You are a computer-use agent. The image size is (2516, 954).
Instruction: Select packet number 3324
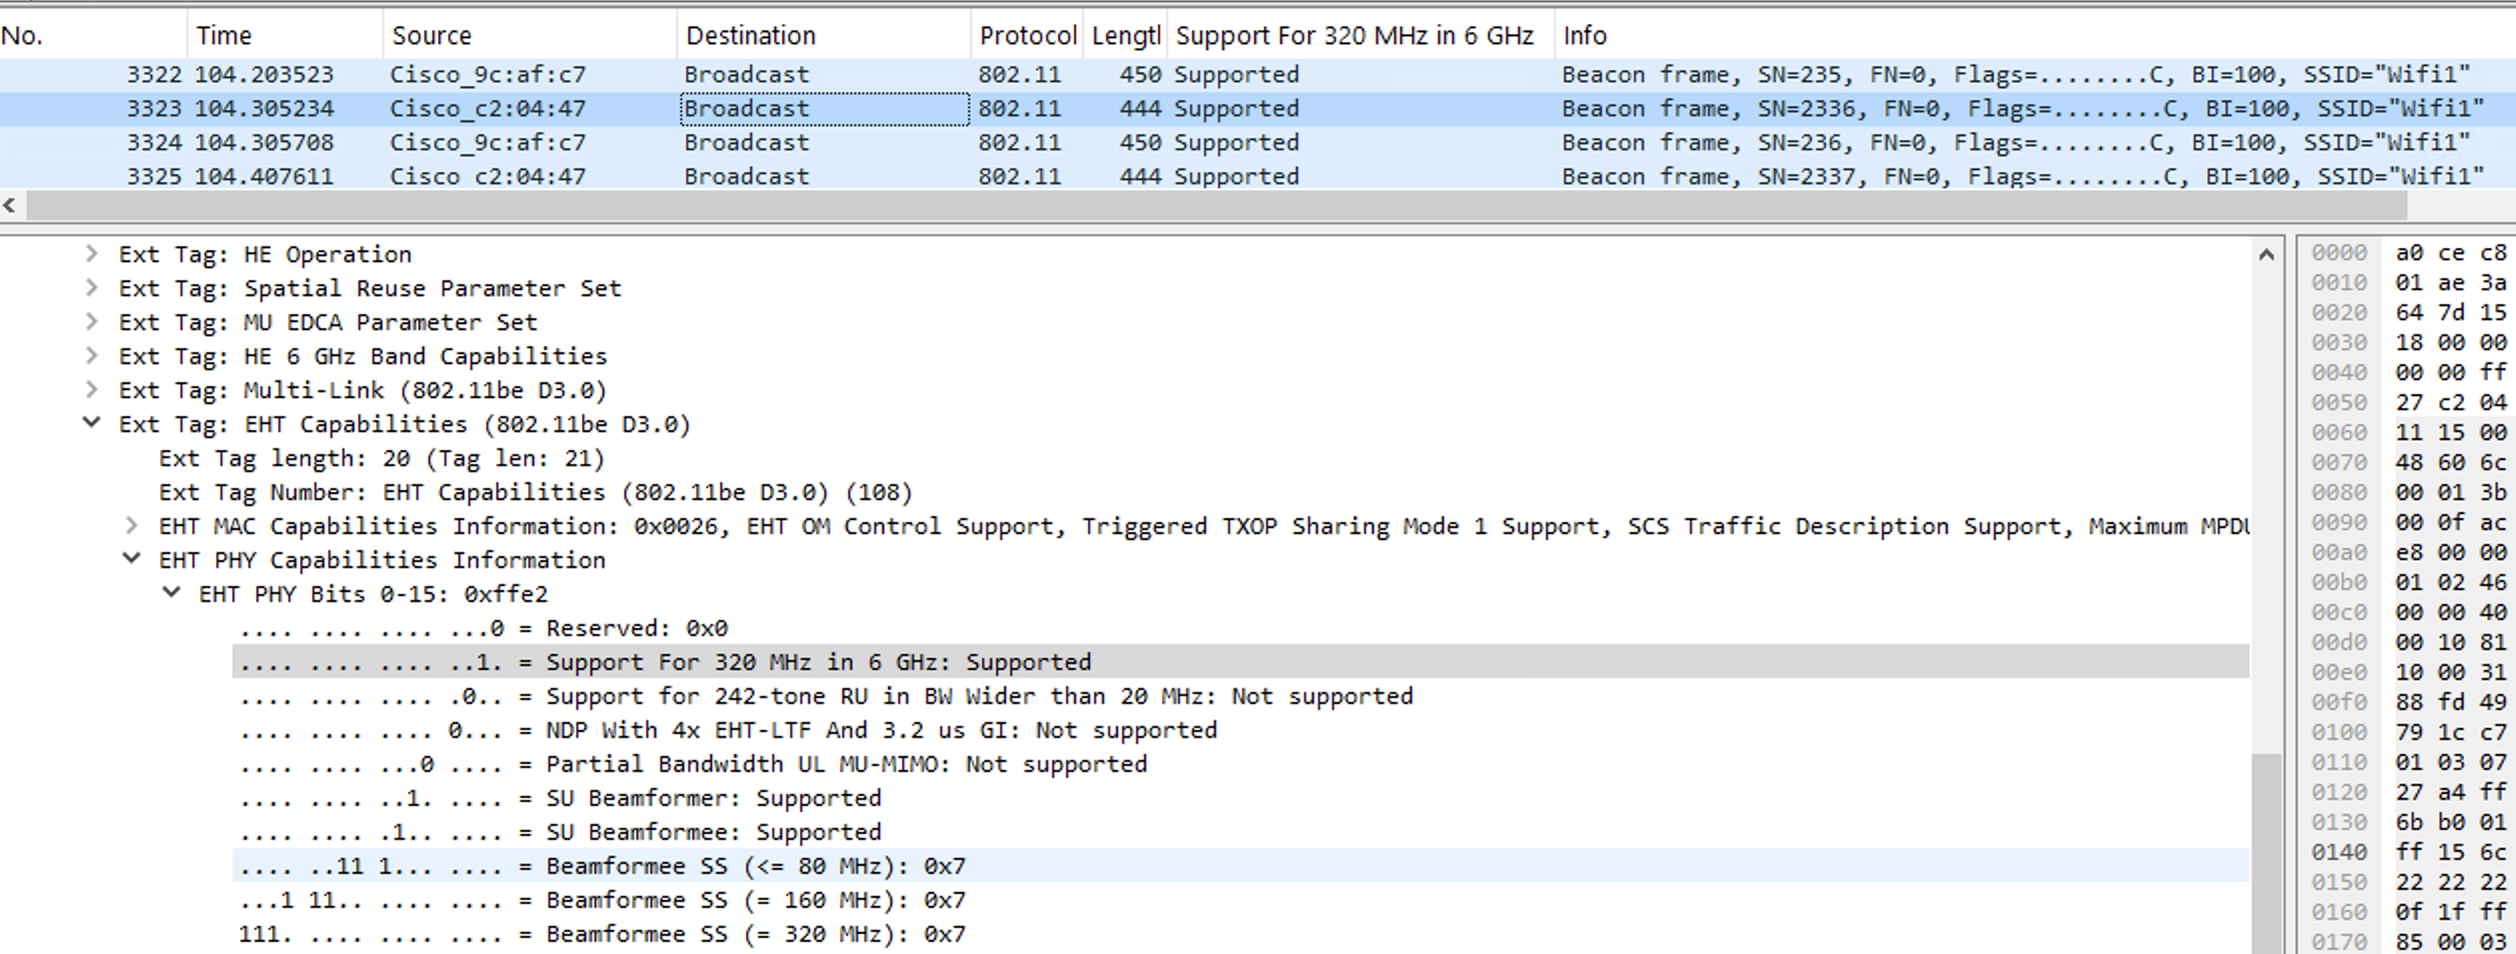pyautogui.click(x=1258, y=143)
